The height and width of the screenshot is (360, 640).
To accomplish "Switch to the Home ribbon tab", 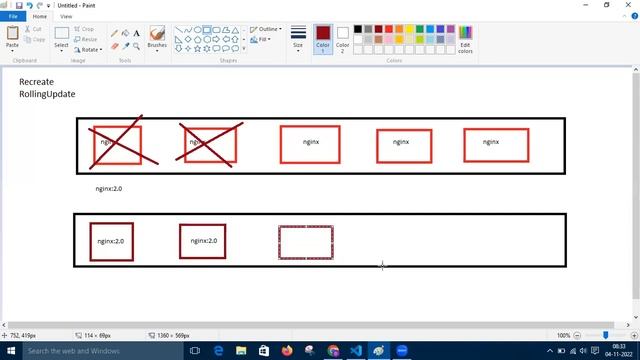I will tap(40, 16).
